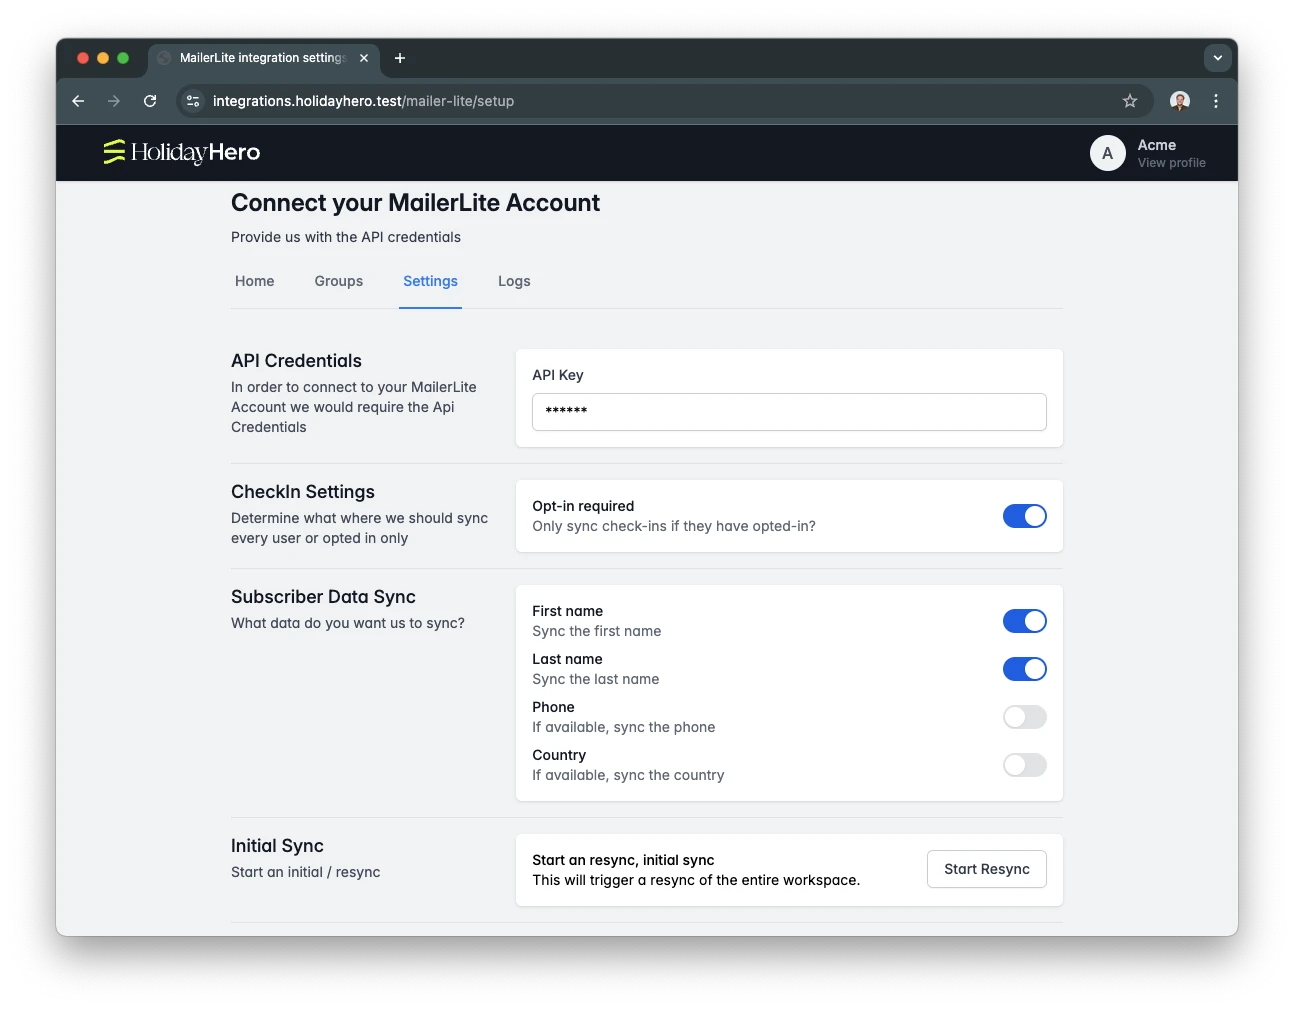Switch to the Groups tab

pyautogui.click(x=338, y=281)
